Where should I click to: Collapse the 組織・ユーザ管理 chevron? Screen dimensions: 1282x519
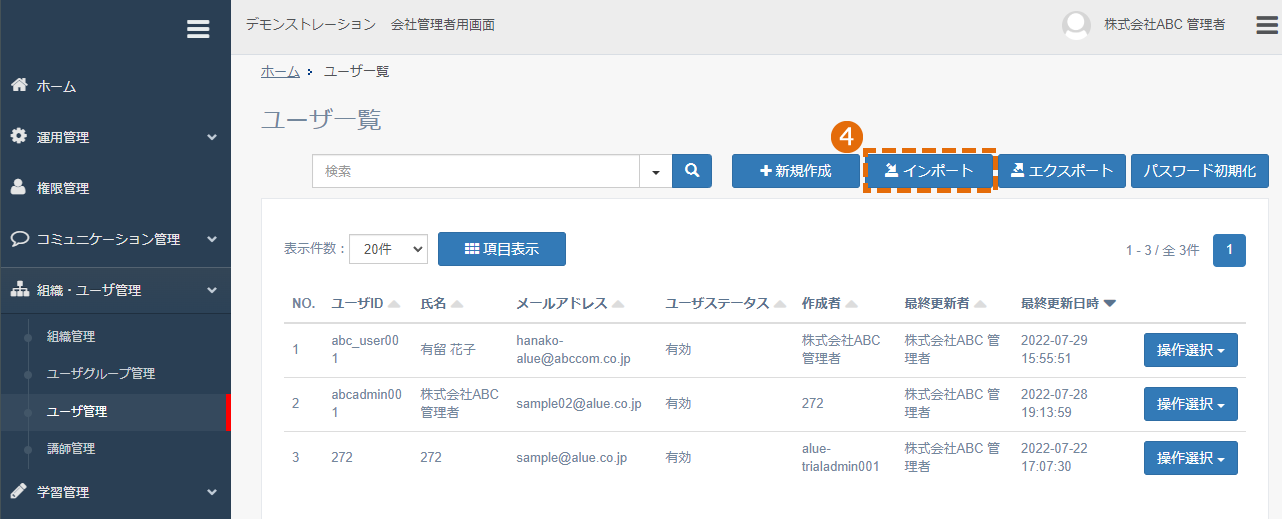pyautogui.click(x=212, y=290)
